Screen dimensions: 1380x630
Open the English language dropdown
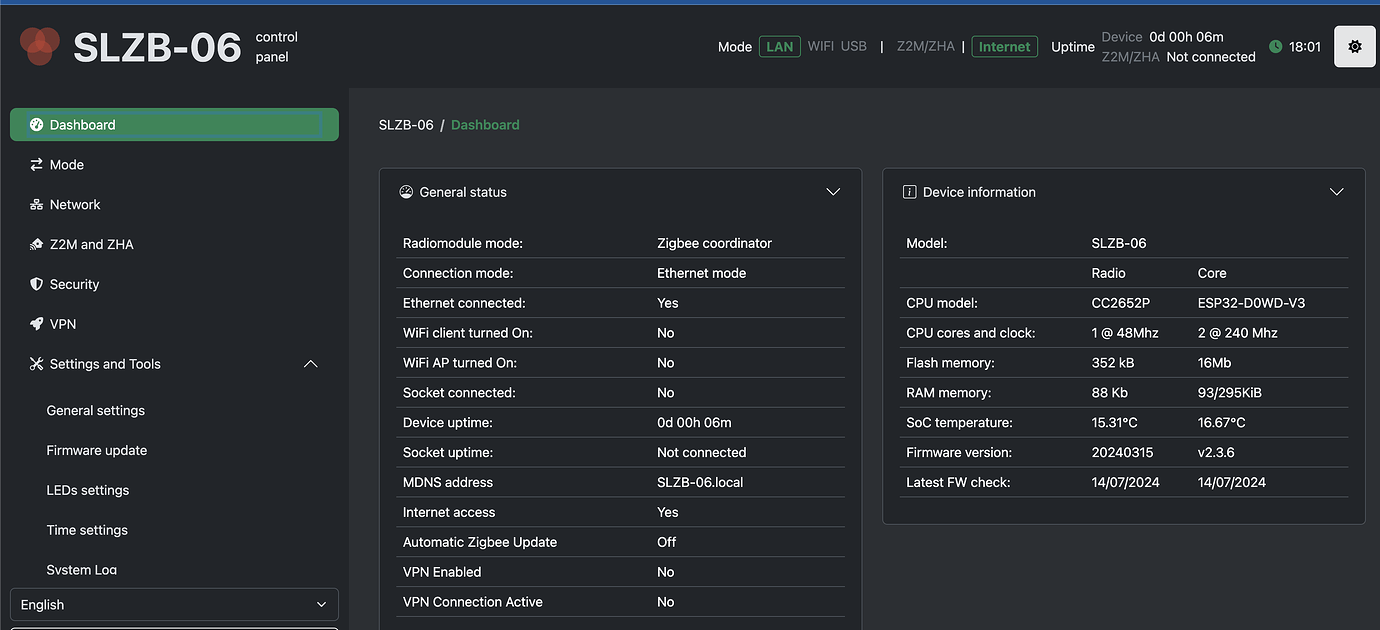tap(174, 605)
